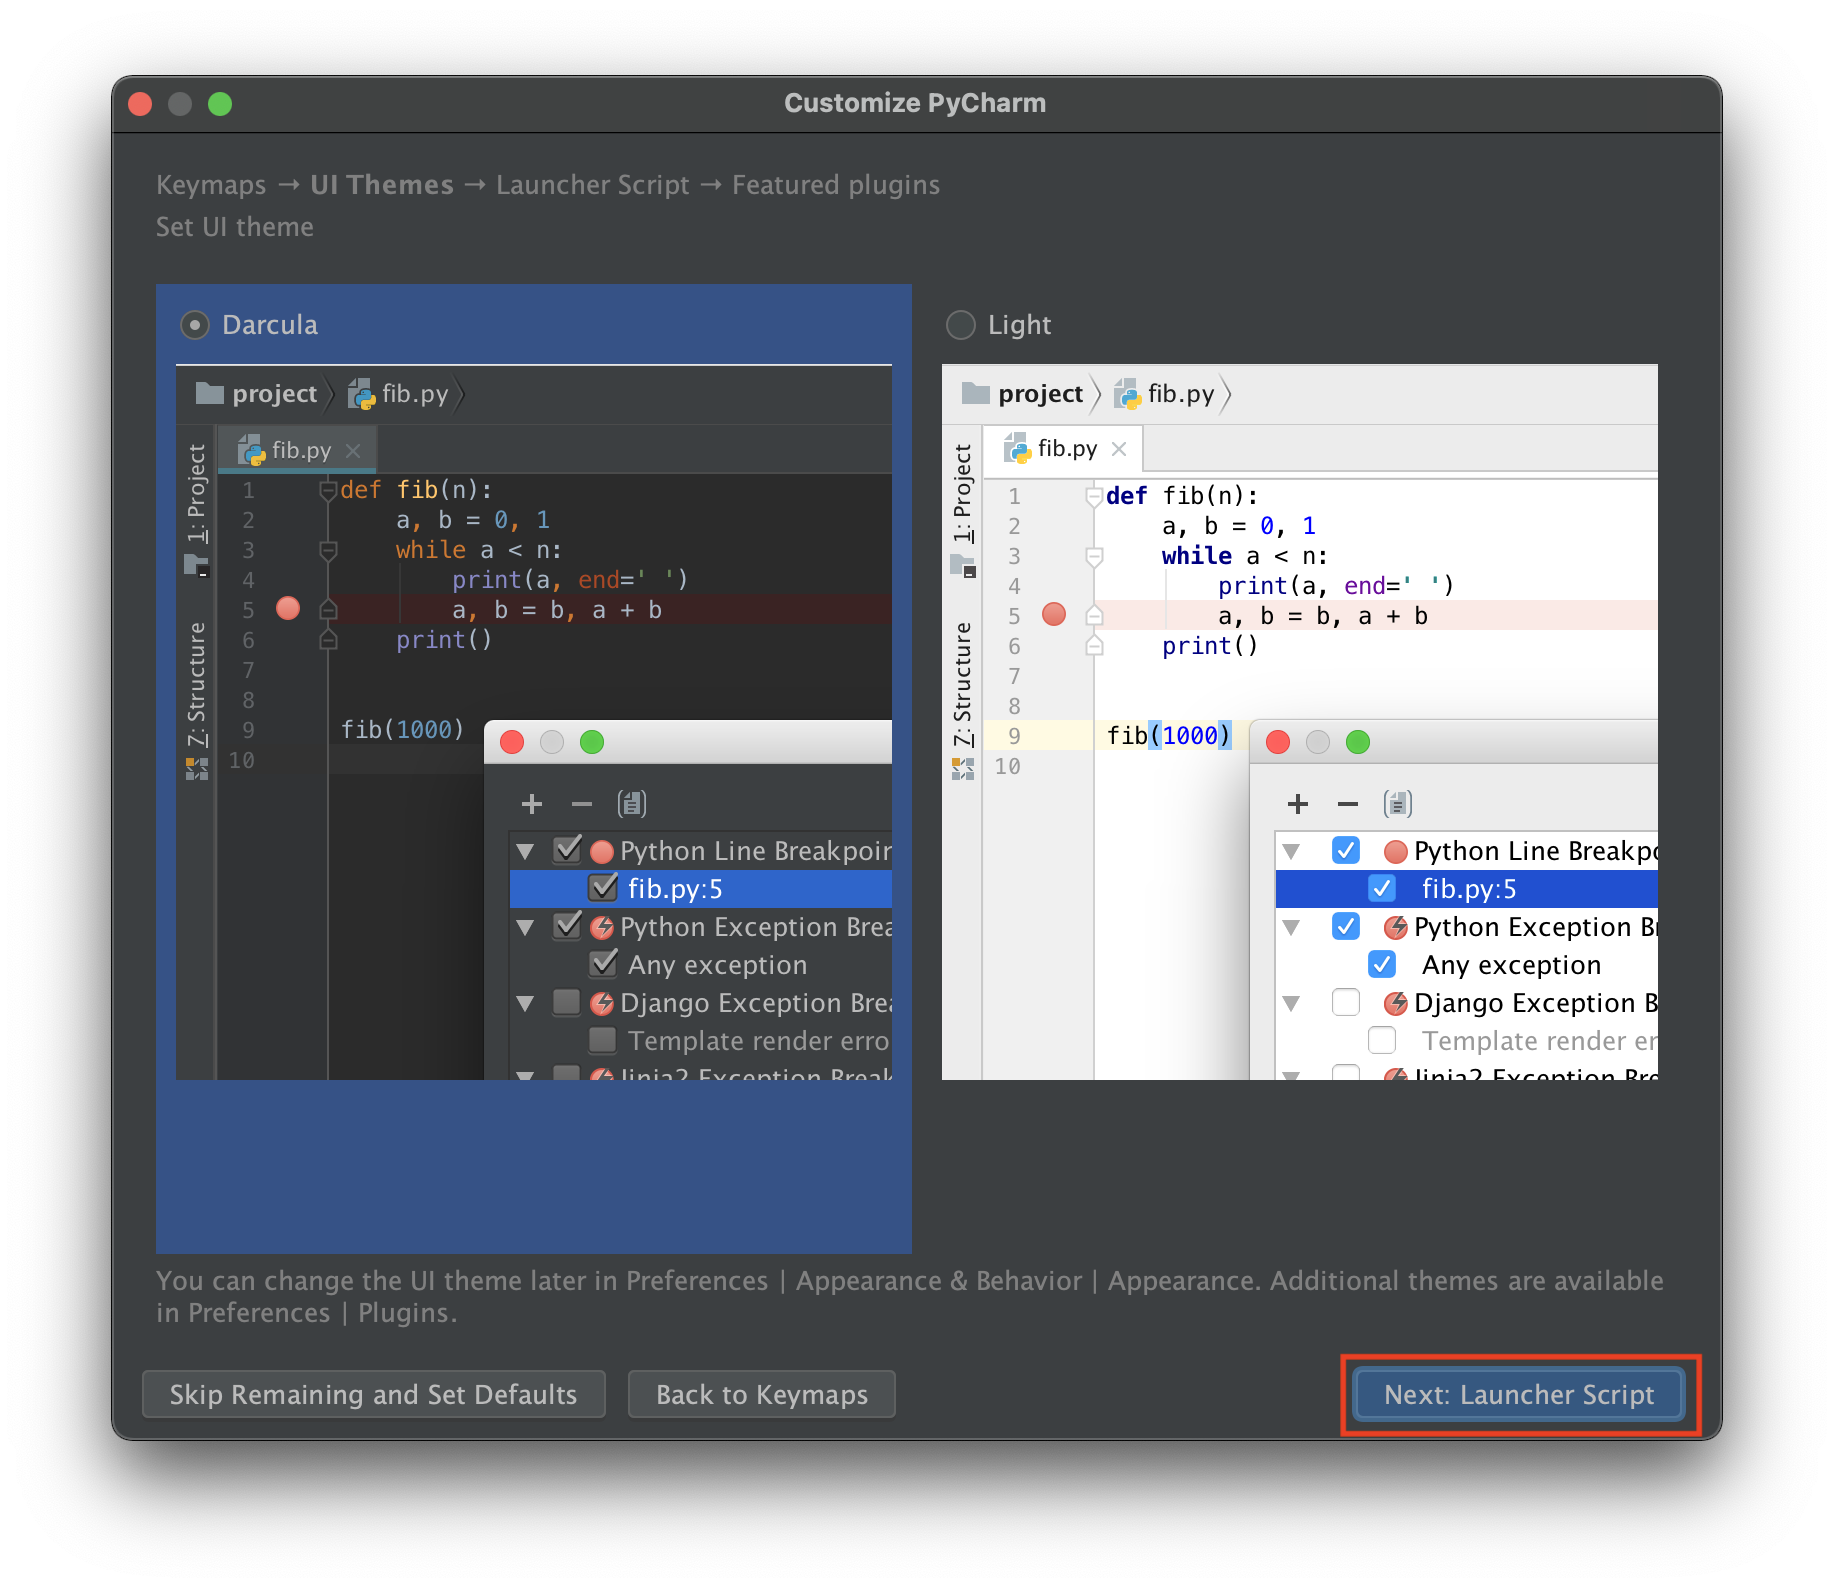Toggle Template render error checkbox in Darcula preview
The image size is (1834, 1588).
click(x=603, y=1040)
